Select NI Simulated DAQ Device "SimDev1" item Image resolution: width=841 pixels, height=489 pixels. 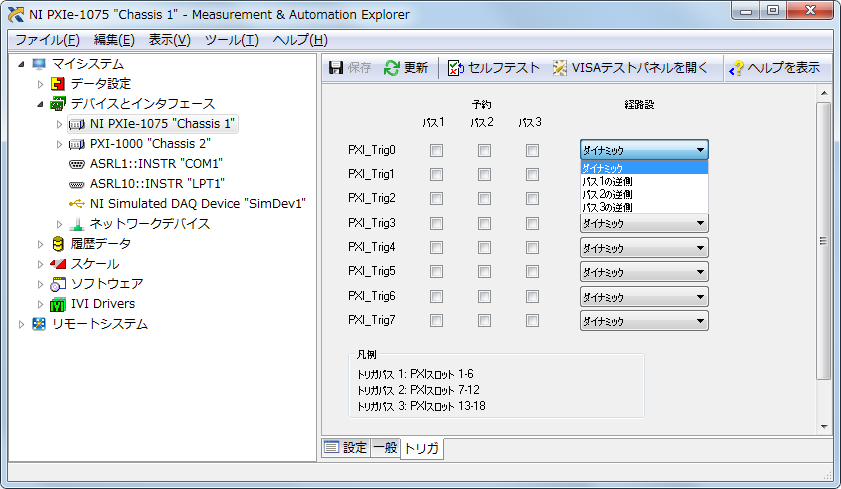point(197,204)
